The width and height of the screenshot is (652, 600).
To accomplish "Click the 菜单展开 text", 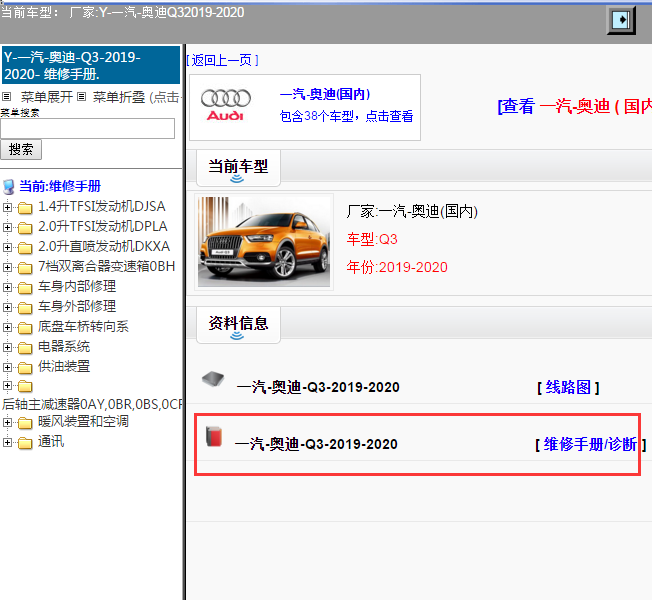I will coord(47,97).
